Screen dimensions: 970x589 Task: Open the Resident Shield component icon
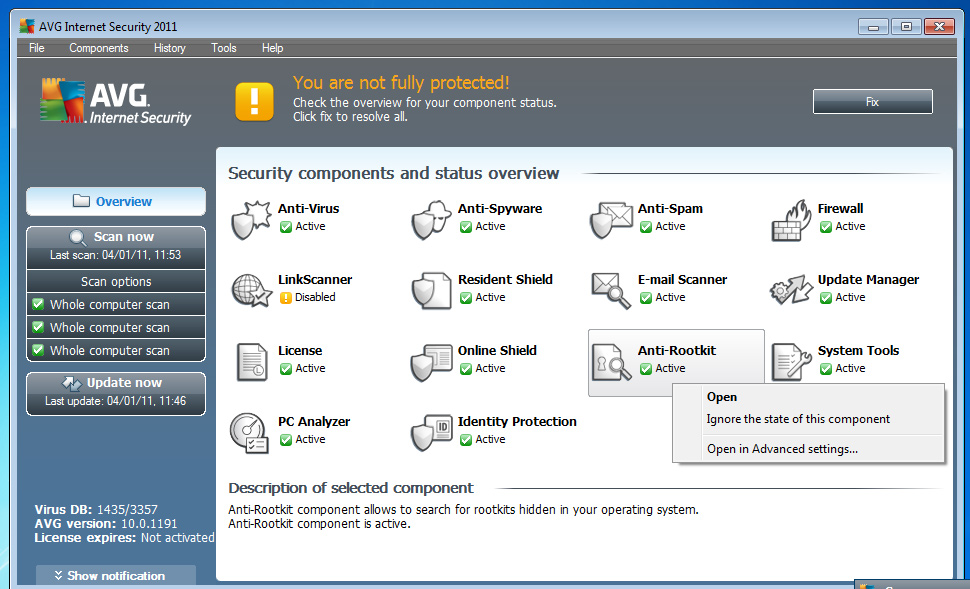click(431, 290)
